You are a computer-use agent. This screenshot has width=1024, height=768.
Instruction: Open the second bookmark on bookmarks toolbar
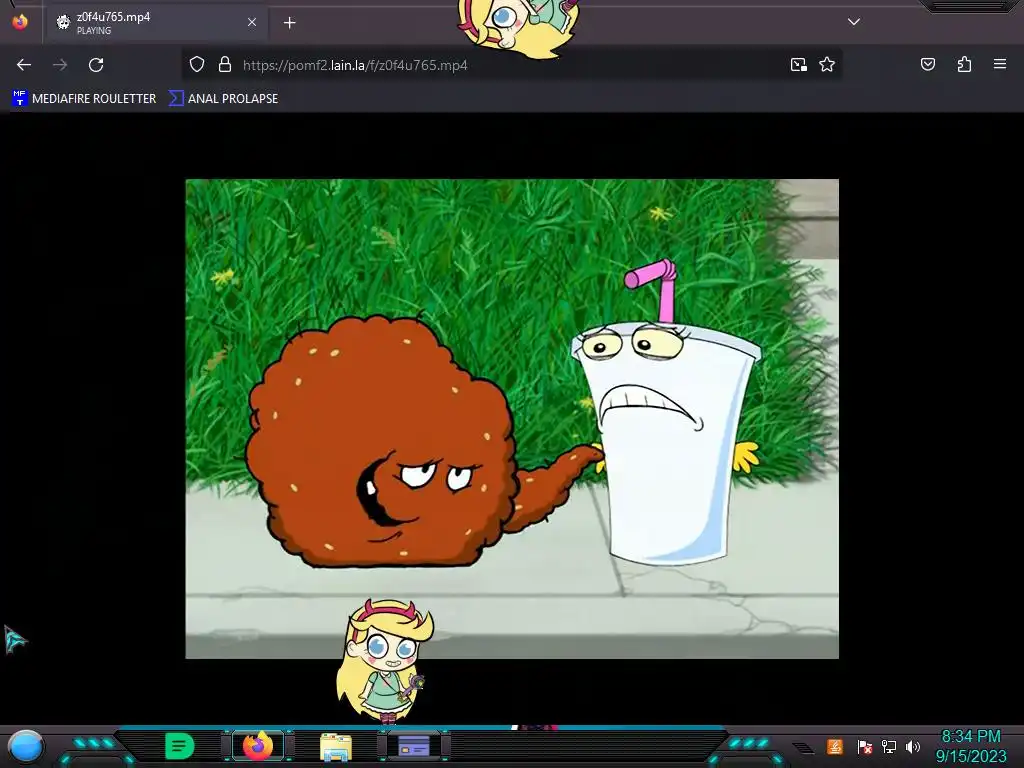223,99
